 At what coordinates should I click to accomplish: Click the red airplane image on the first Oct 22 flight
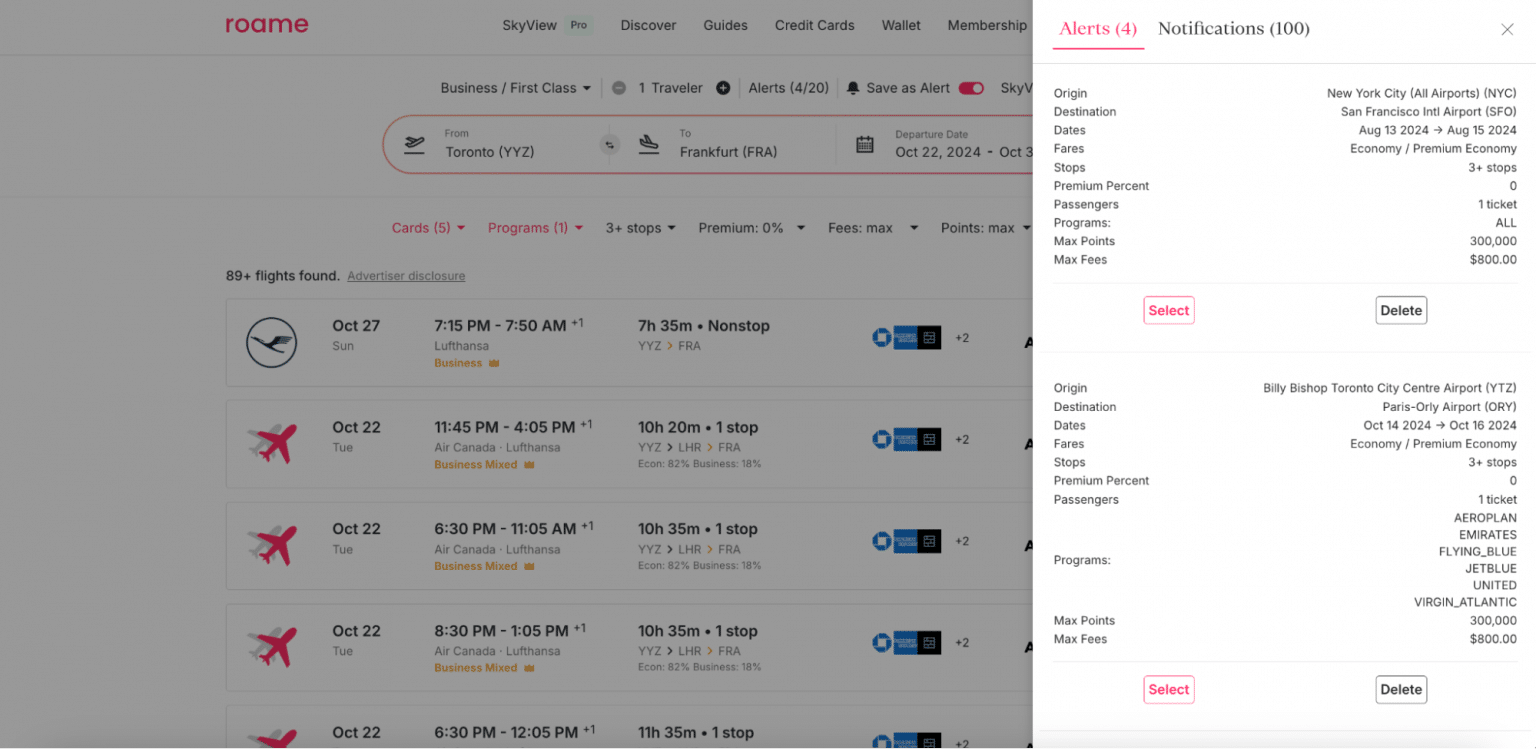coord(270,444)
